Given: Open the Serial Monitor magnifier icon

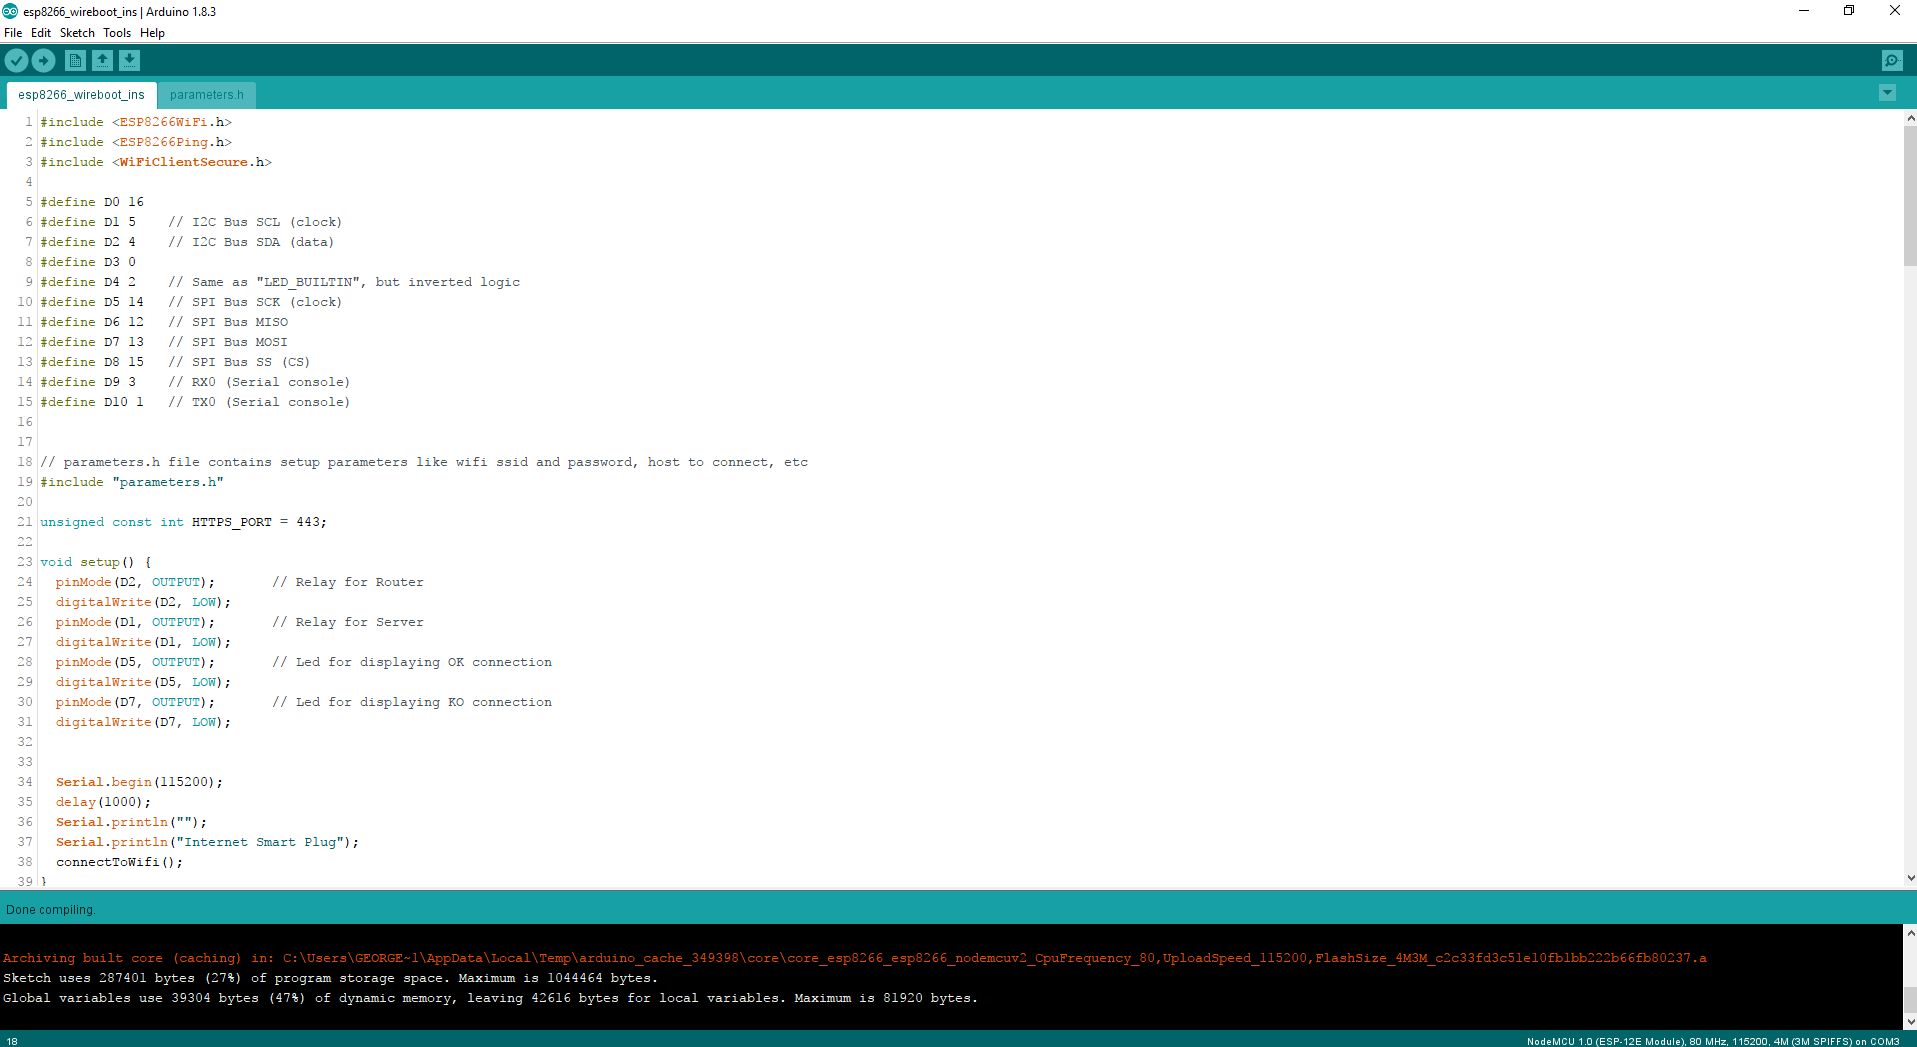Looking at the screenshot, I should tap(1892, 61).
